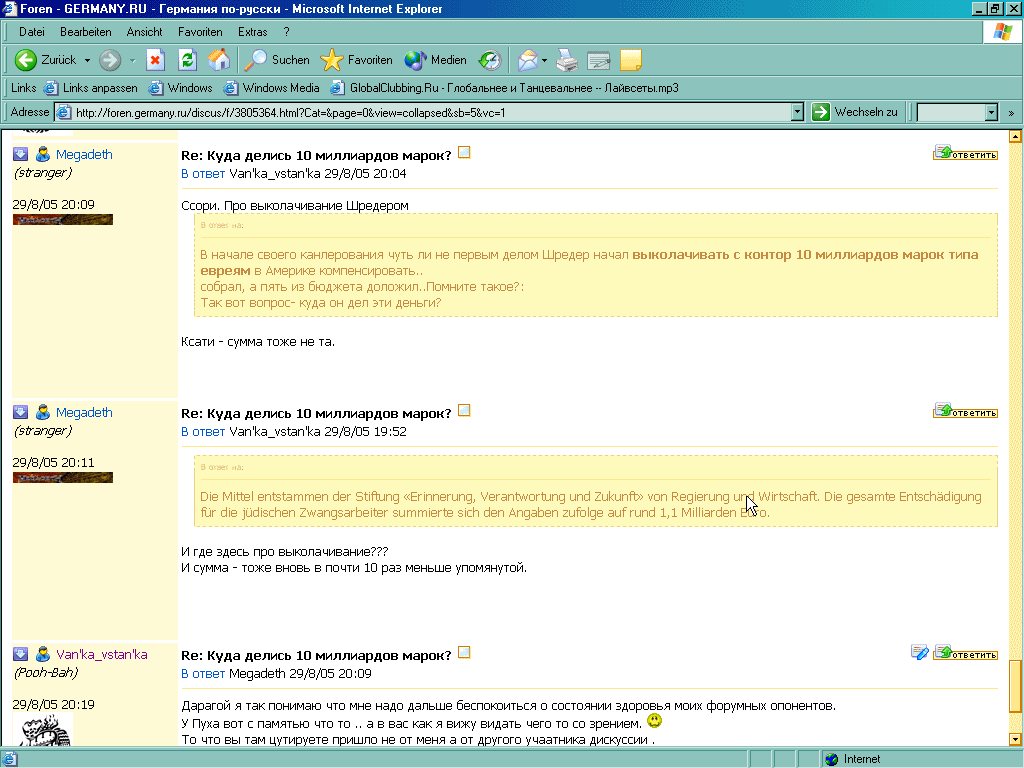Click ответить reply button on Van'ka_vstan'ka post
1024x768 pixels.
click(965, 652)
